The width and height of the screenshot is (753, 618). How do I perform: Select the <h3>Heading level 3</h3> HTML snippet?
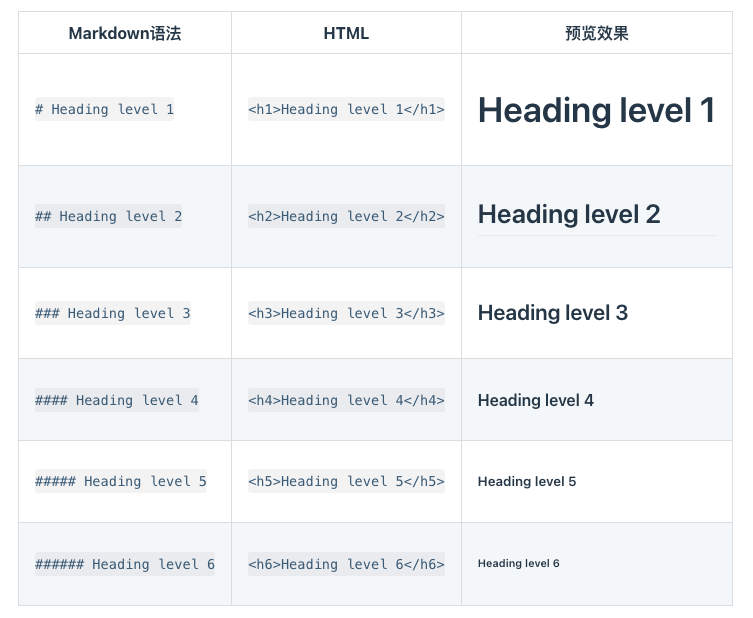[x=346, y=313]
